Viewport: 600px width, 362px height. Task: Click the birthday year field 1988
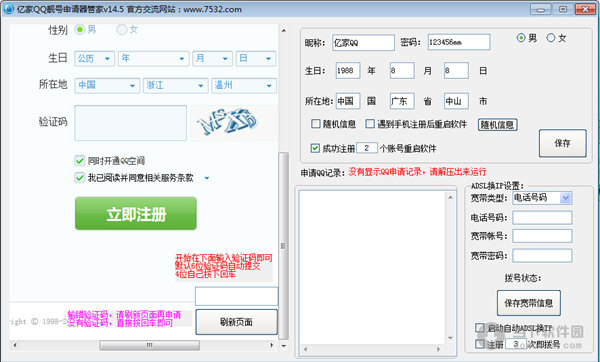point(348,71)
